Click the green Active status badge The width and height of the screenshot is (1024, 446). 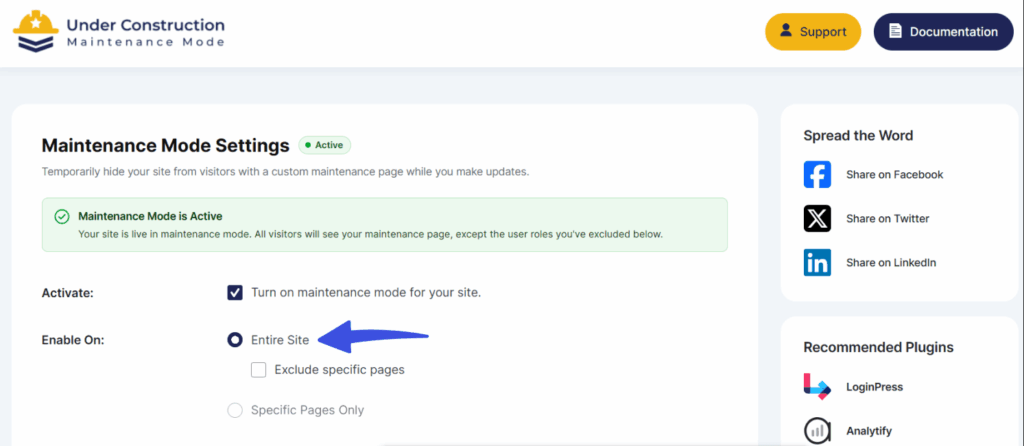(x=325, y=145)
